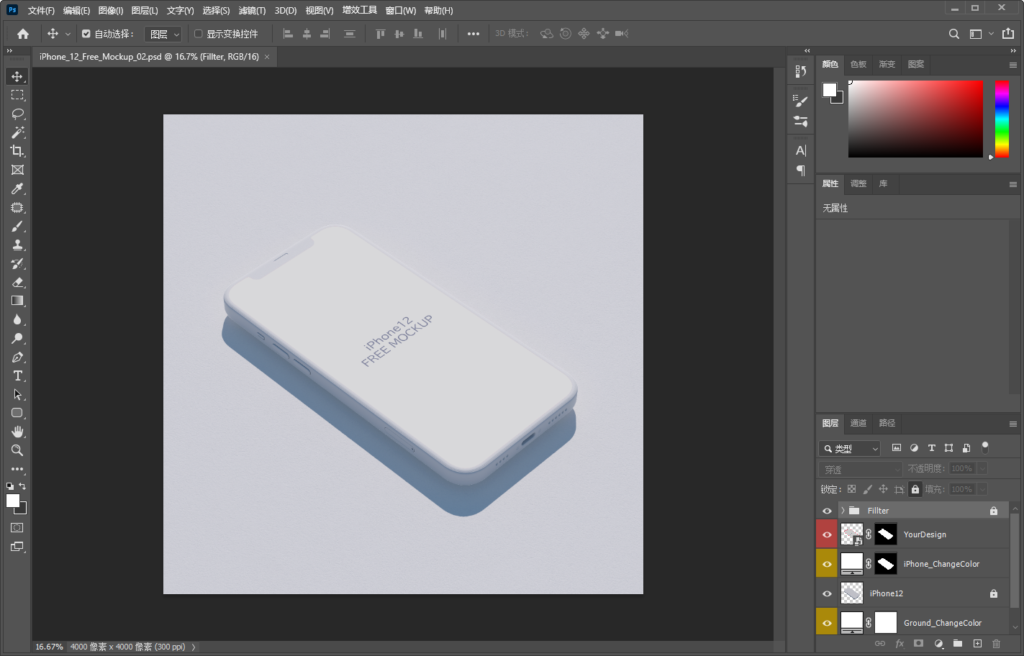Select the Horizontal Type tool

[17, 376]
